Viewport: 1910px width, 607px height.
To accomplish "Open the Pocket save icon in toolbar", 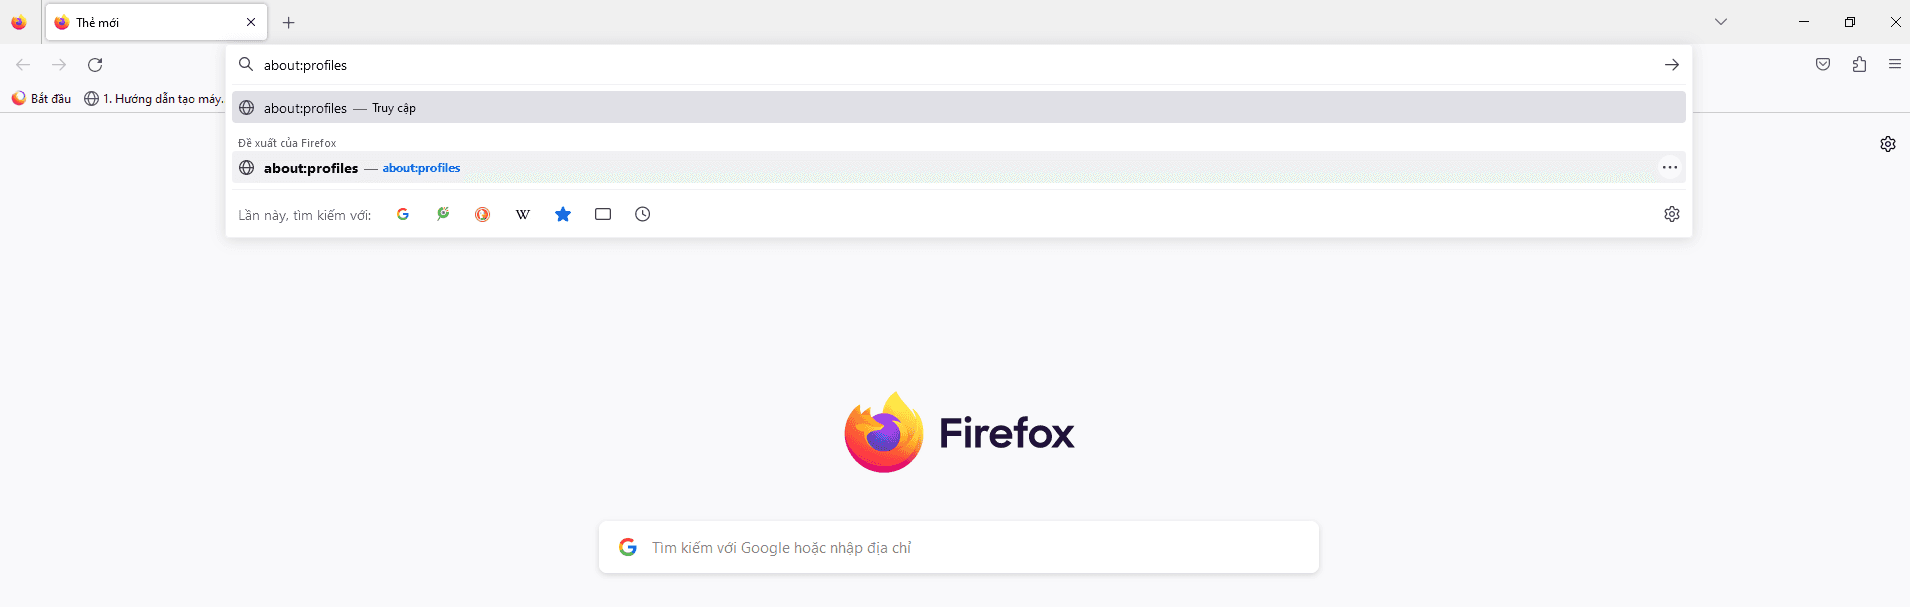I will coord(1823,64).
